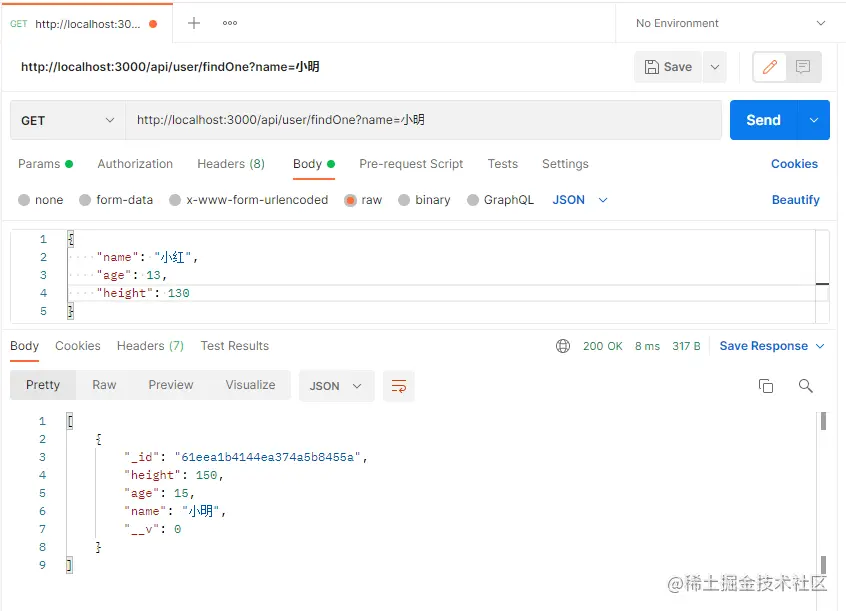Open the GET method dropdown

click(x=68, y=120)
